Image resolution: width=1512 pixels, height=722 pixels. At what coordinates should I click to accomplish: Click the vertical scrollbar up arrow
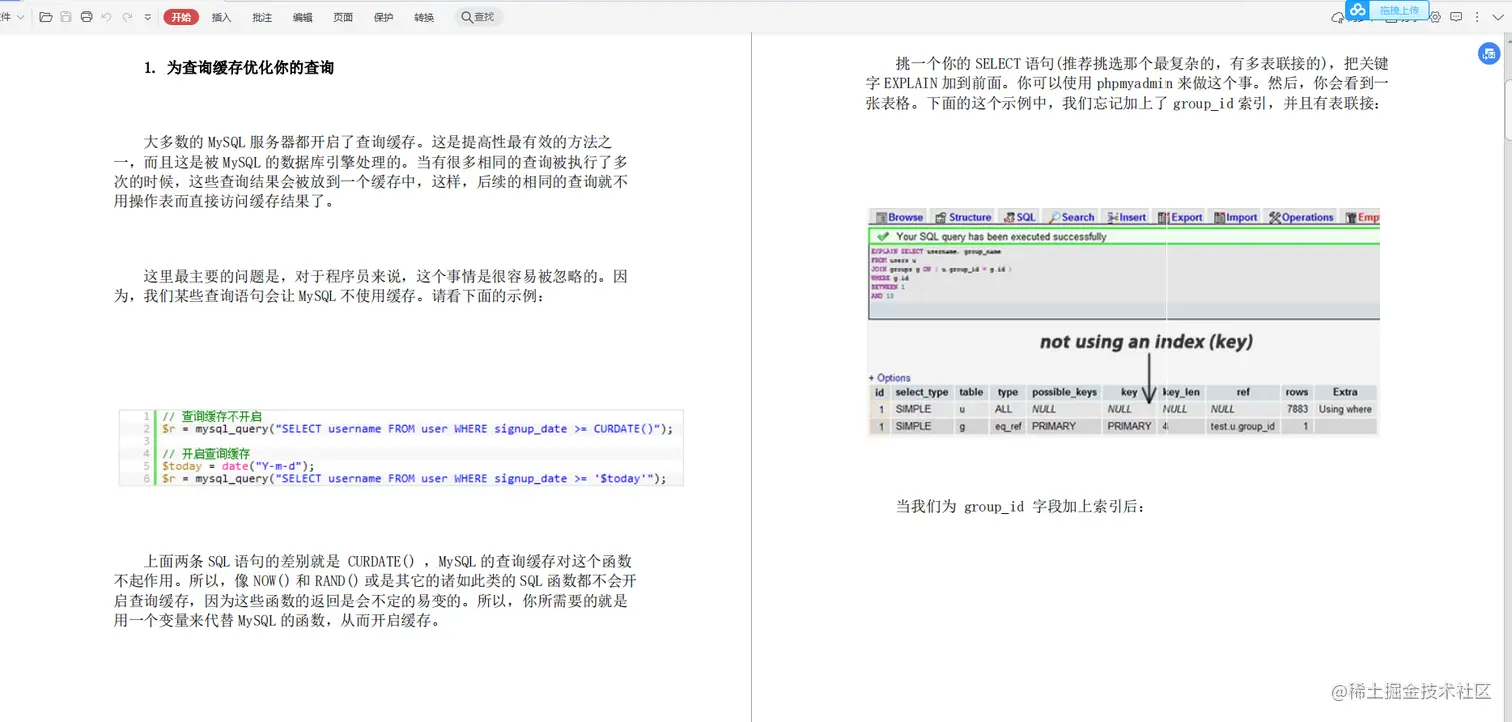(x=1508, y=42)
